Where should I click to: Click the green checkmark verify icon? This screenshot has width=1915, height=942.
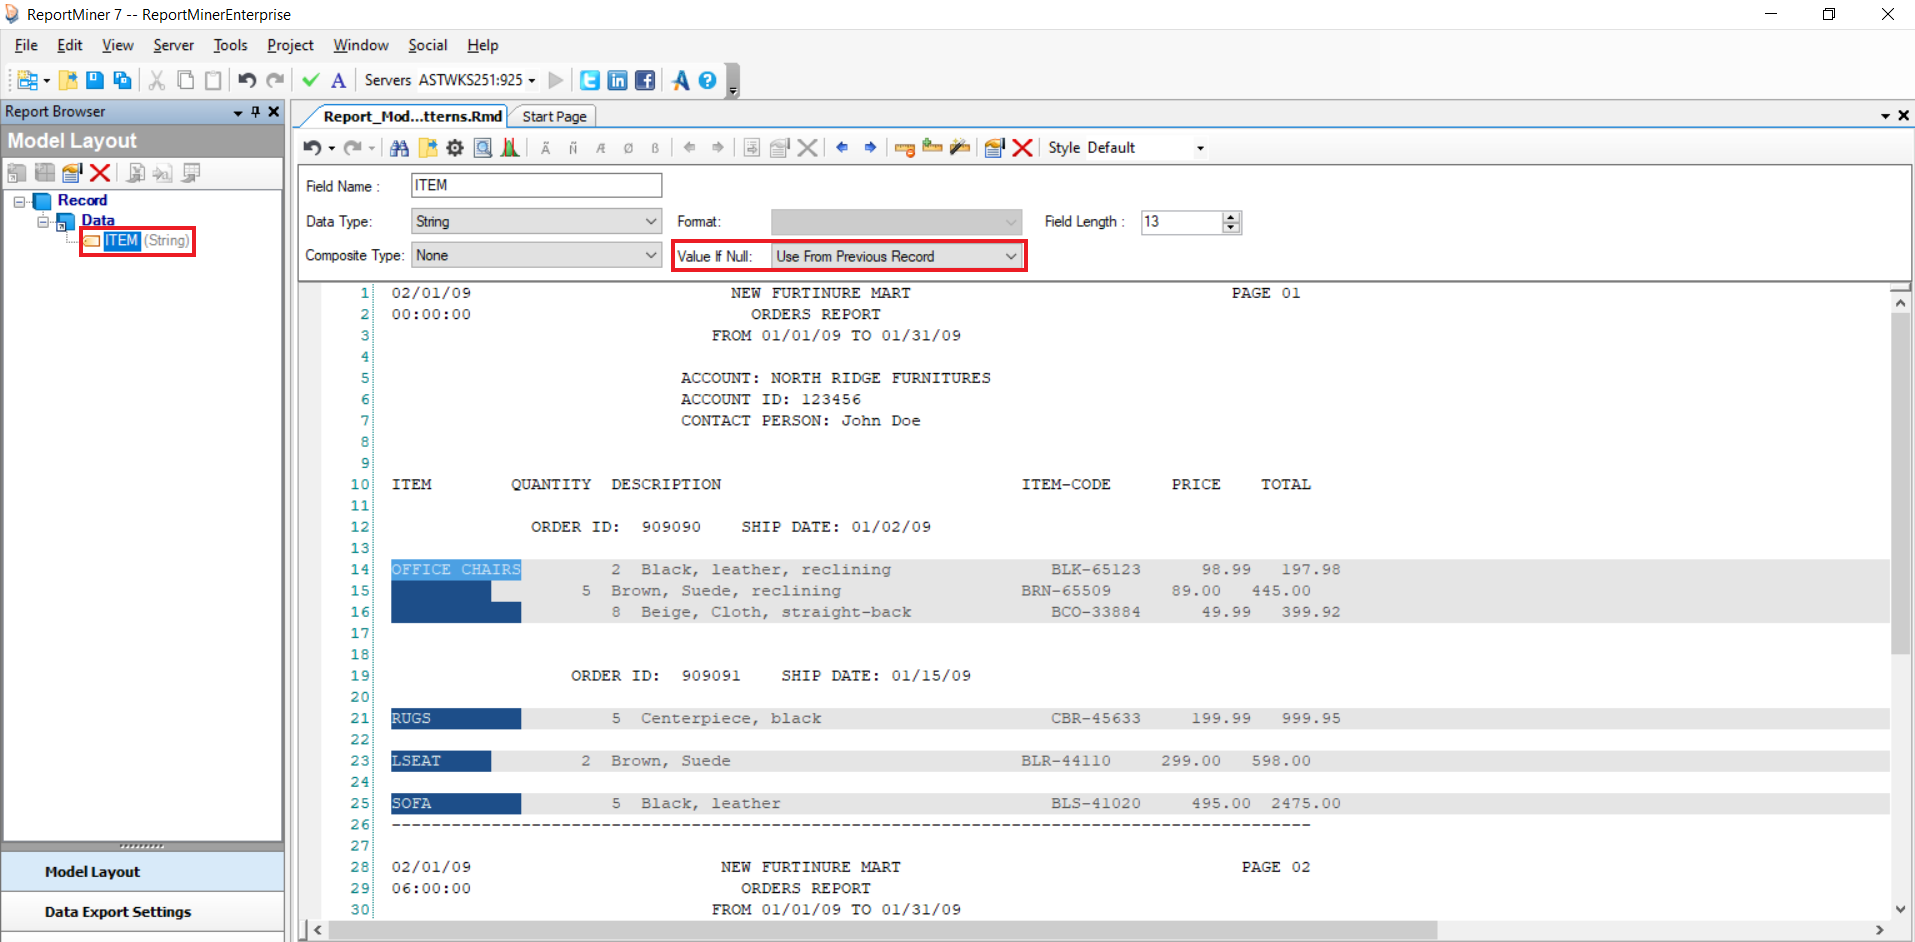tap(311, 80)
